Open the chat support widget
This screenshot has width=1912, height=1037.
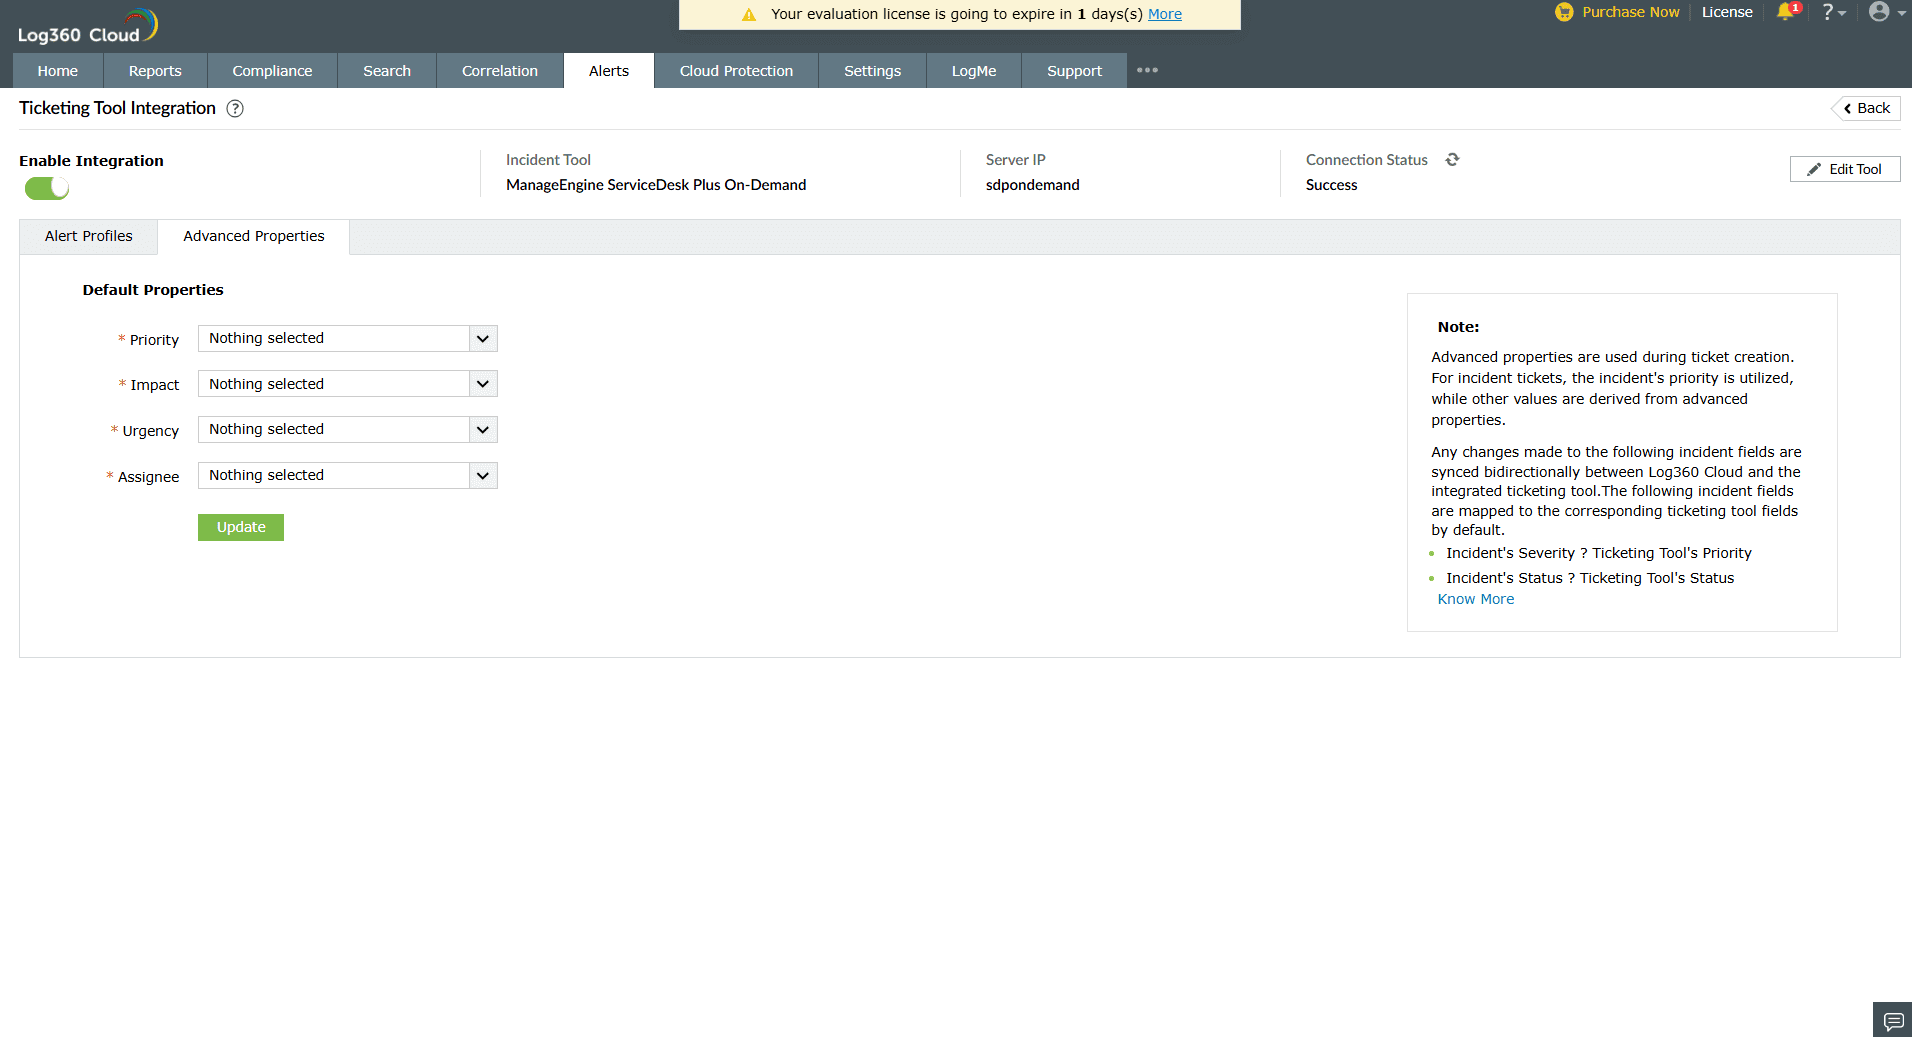tap(1893, 1020)
